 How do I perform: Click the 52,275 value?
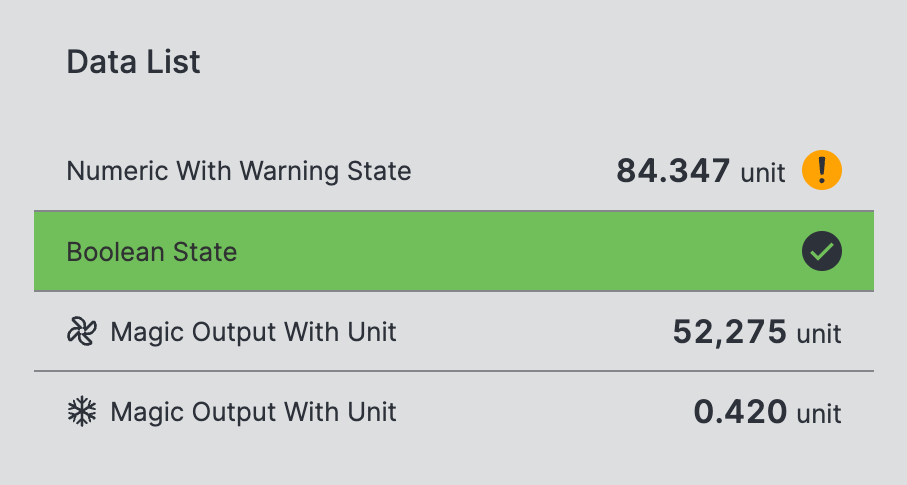pyautogui.click(x=729, y=332)
